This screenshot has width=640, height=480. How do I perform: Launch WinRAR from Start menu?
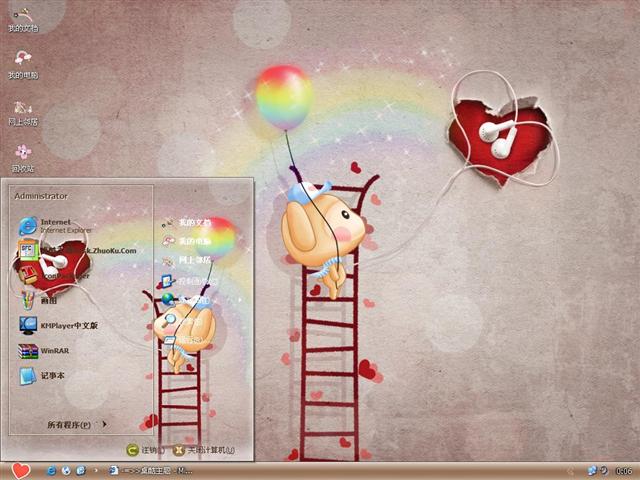click(x=44, y=351)
